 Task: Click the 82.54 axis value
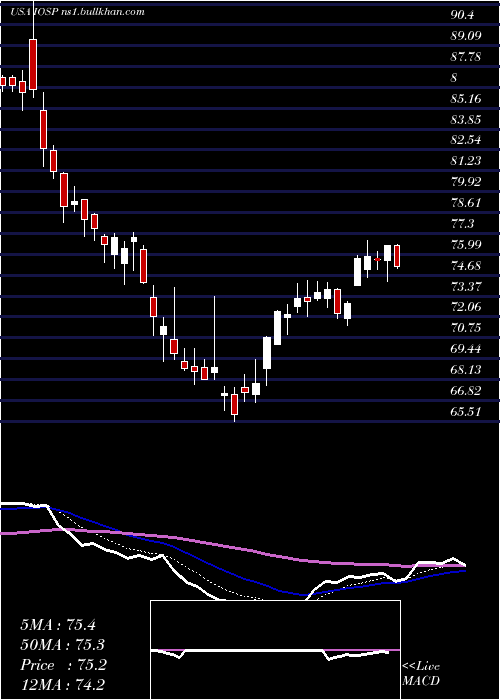[466, 140]
